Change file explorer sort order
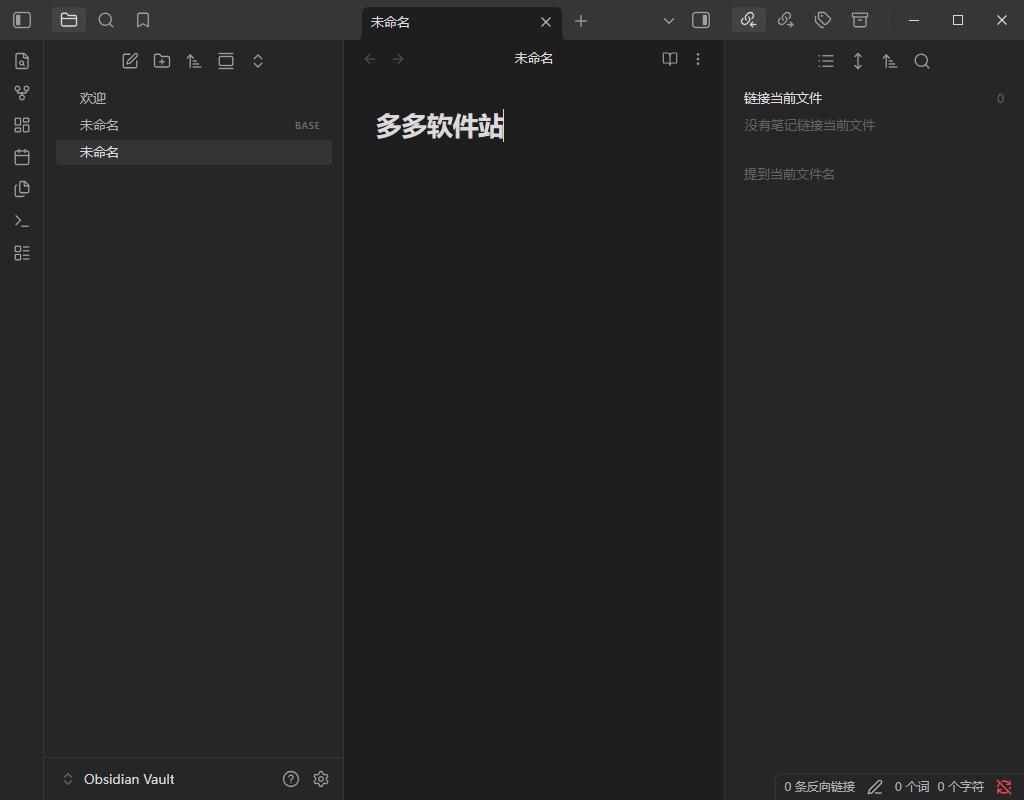The width and height of the screenshot is (1024, 800). tap(194, 61)
